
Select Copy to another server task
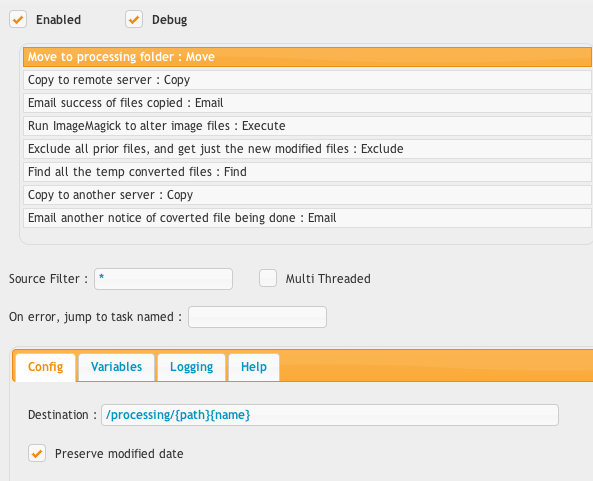[x=307, y=195]
